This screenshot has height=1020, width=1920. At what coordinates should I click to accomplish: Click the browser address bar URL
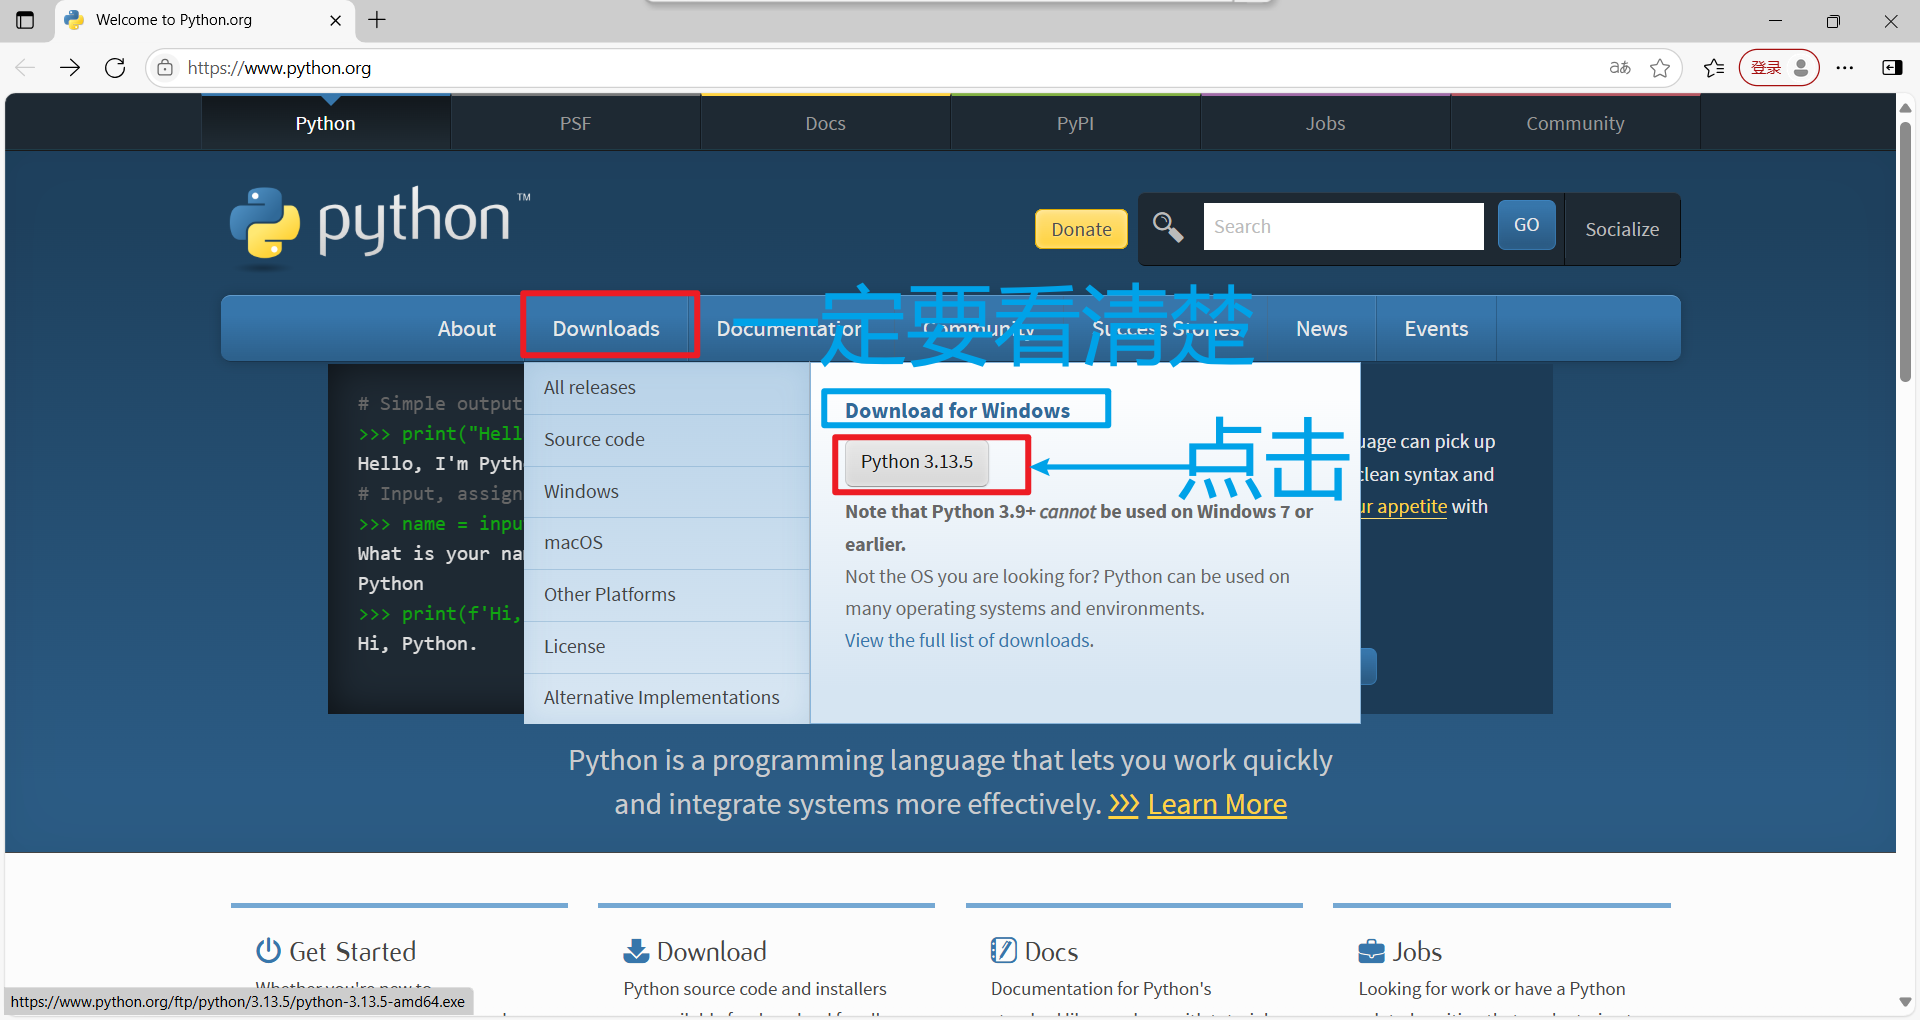(279, 68)
